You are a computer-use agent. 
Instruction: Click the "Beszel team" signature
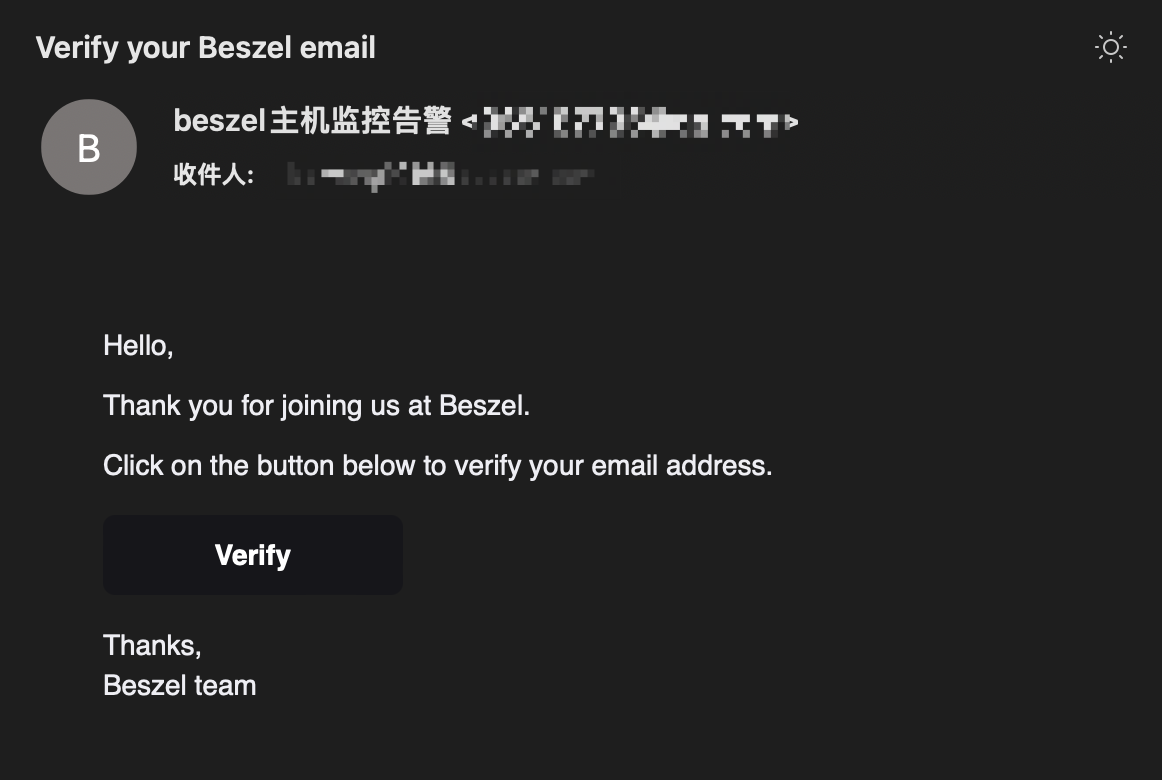[x=180, y=685]
